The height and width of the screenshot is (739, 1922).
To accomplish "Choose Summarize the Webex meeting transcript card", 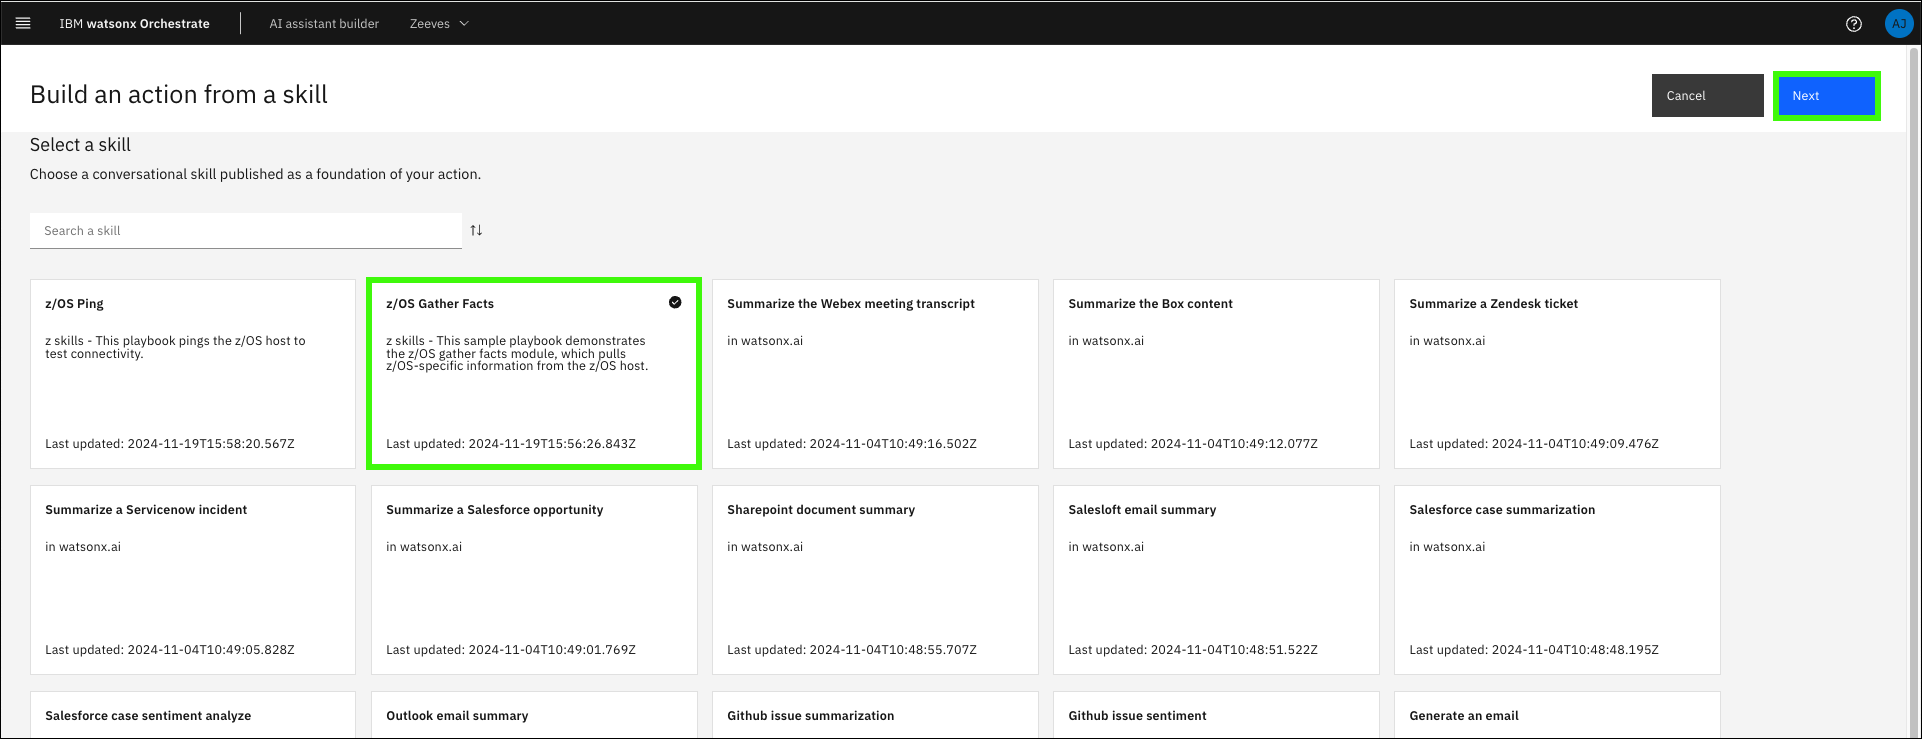I will [875, 373].
